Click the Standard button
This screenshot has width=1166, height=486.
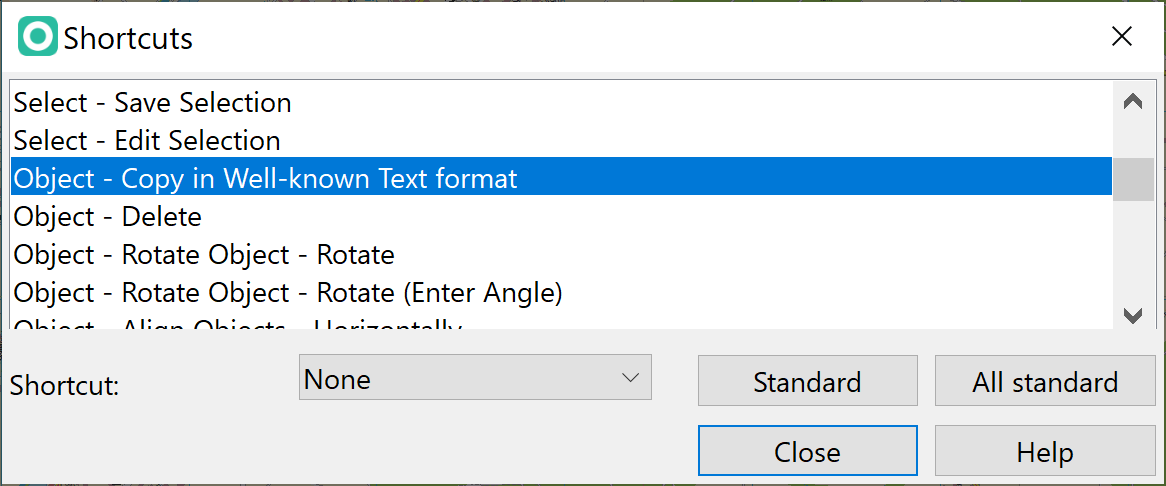(808, 381)
